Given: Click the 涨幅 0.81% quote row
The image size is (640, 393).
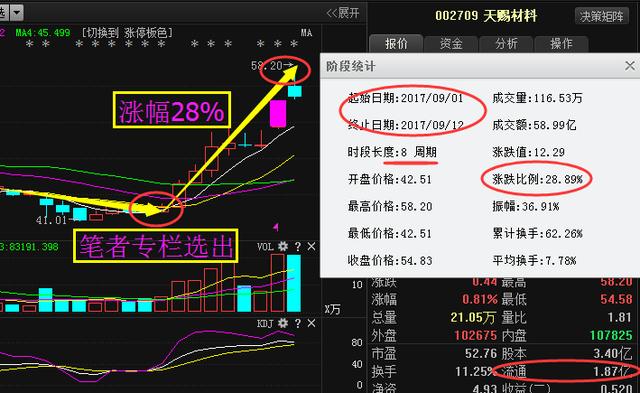Looking at the screenshot, I should pyautogui.click(x=434, y=300).
